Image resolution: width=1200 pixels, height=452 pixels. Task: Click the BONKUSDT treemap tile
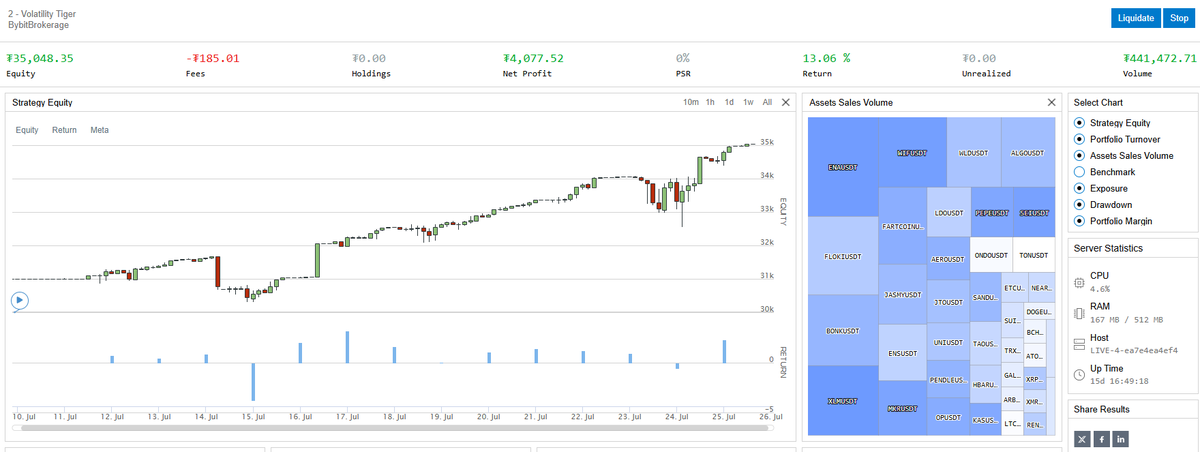843,330
